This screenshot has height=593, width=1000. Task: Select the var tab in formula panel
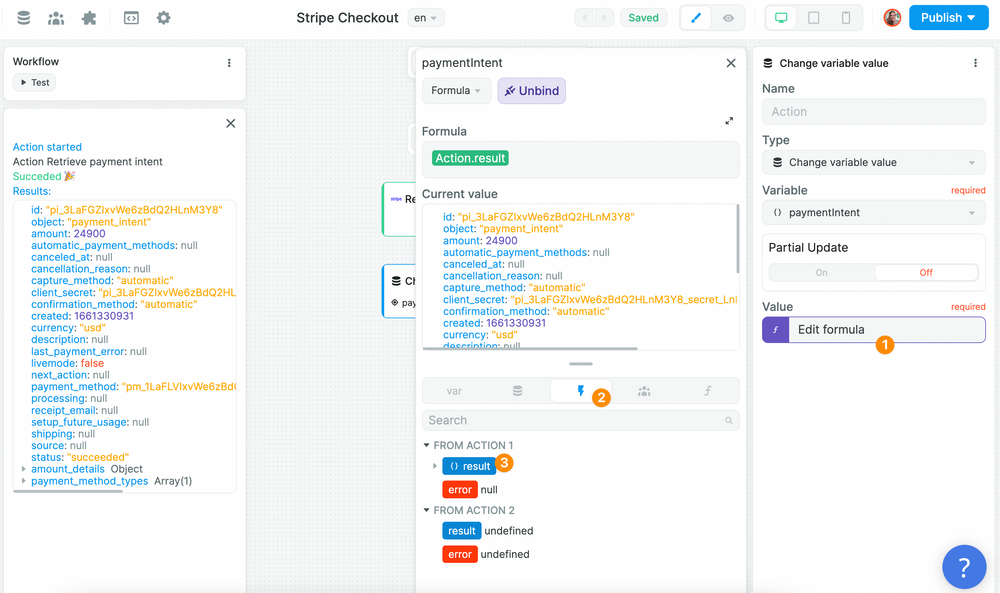[454, 391]
